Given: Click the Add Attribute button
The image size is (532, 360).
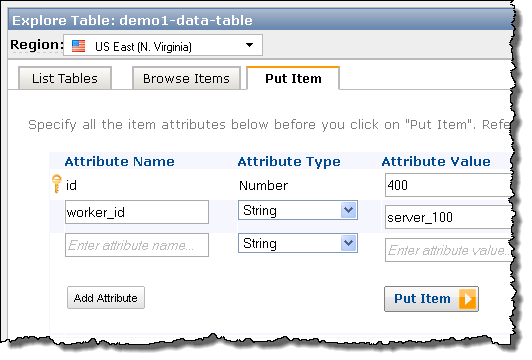Looking at the screenshot, I should pos(106,298).
